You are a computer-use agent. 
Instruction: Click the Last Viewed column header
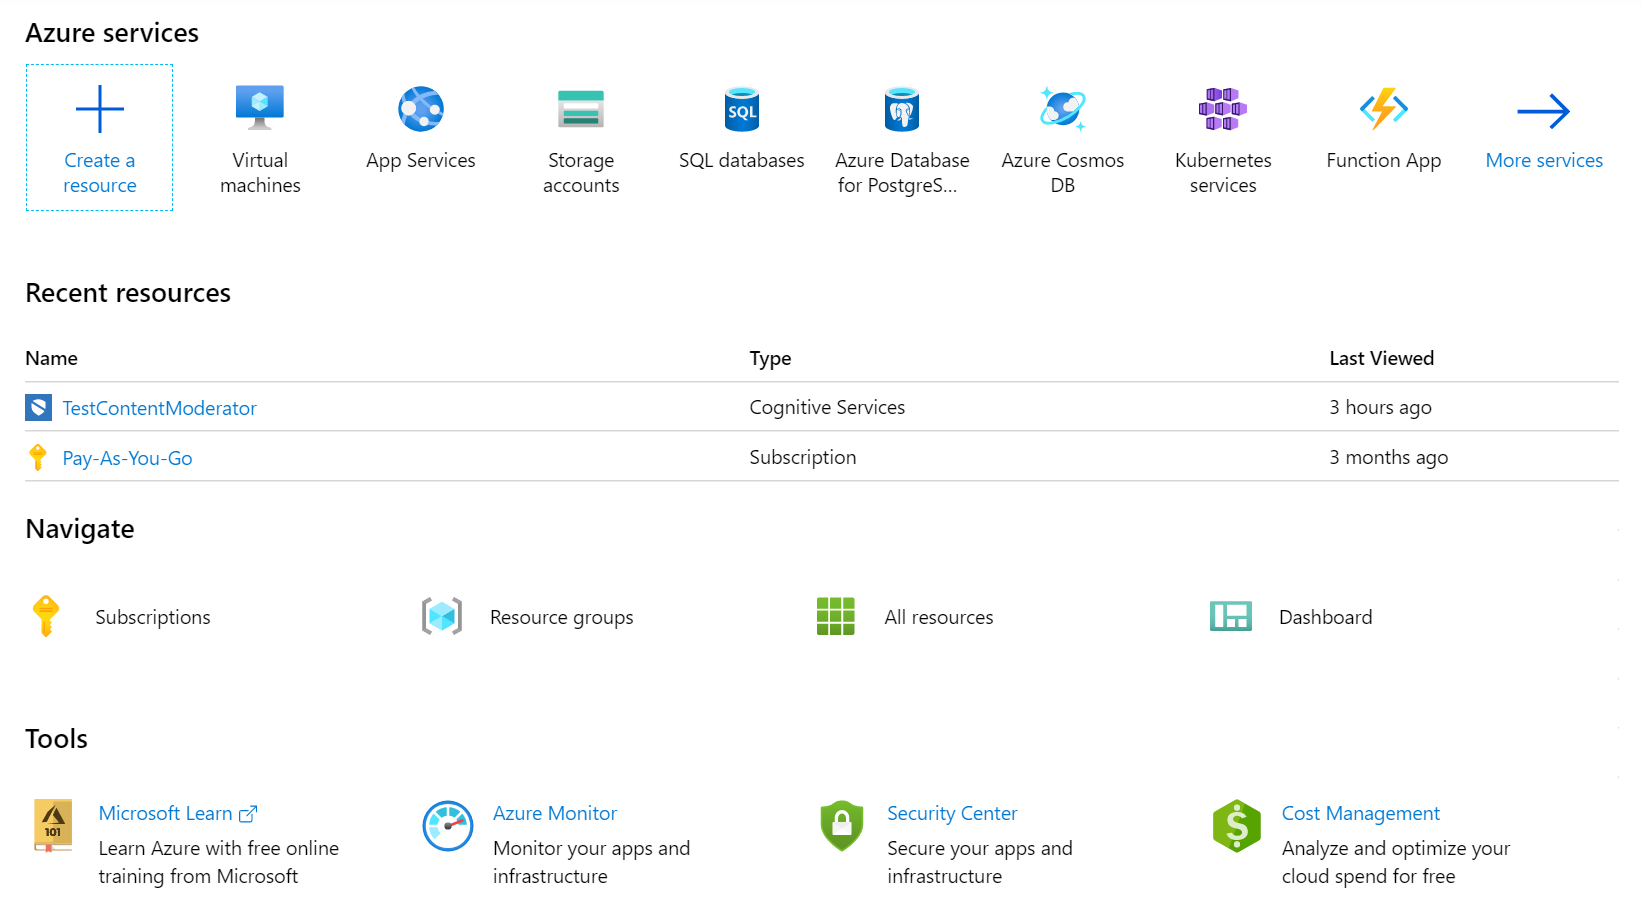point(1382,358)
